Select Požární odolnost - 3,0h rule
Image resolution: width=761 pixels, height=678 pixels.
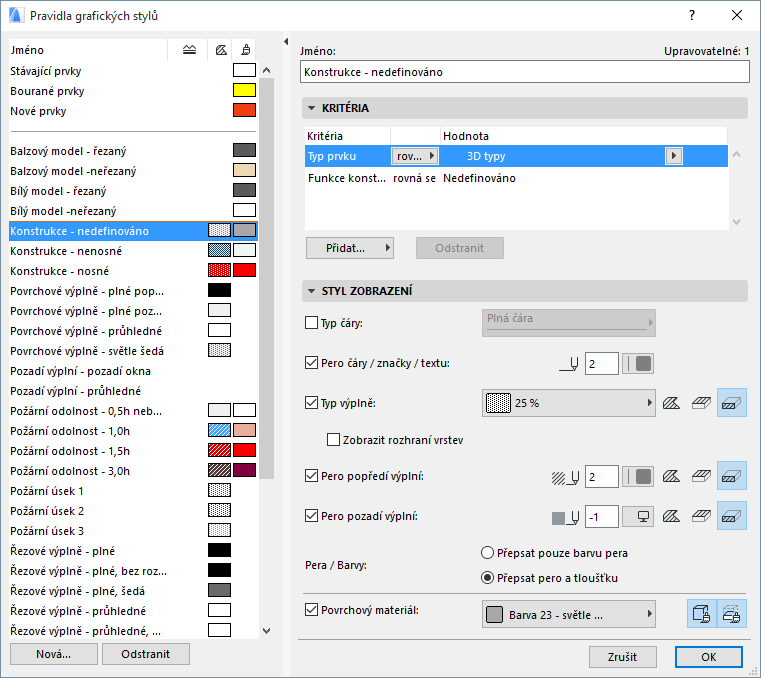coord(133,471)
